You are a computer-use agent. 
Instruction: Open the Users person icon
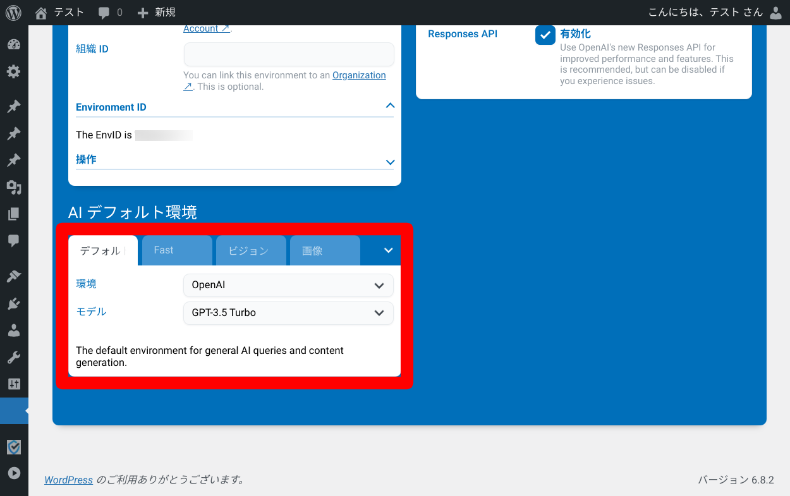pyautogui.click(x=14, y=330)
